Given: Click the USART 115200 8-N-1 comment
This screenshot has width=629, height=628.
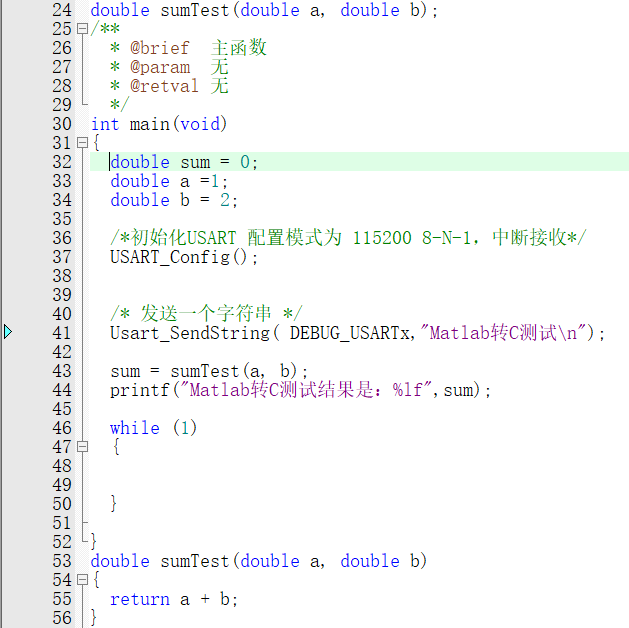Looking at the screenshot, I should click(x=348, y=238).
